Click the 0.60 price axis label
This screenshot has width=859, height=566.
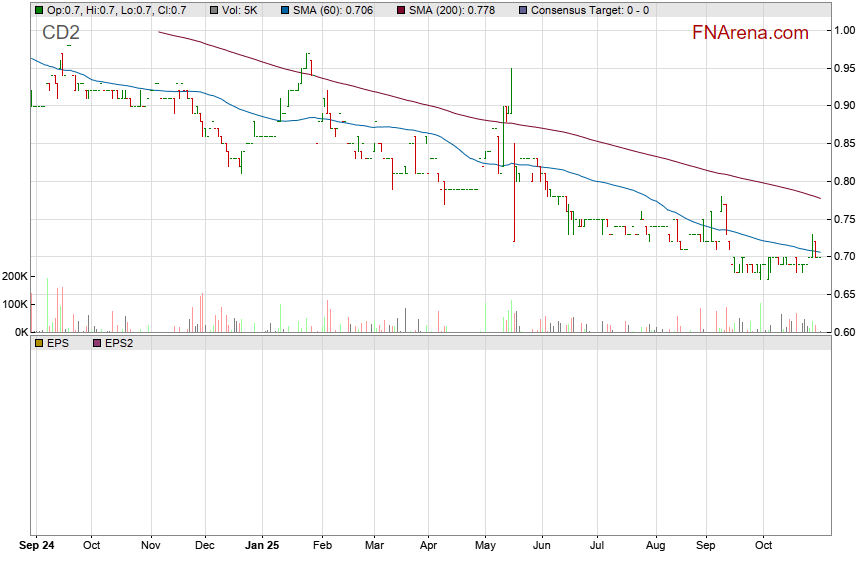(x=844, y=332)
